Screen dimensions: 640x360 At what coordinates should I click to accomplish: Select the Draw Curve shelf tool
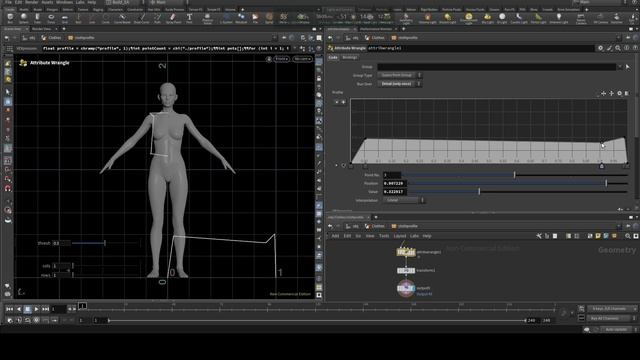click(142, 18)
